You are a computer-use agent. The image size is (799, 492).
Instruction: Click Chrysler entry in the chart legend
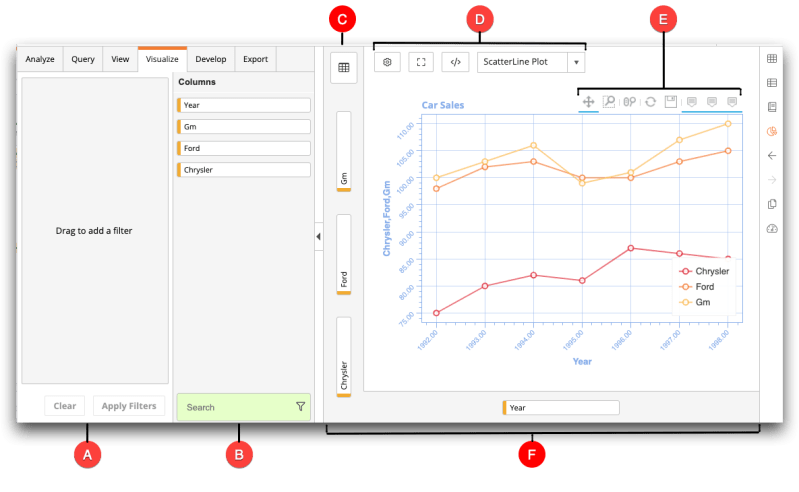tap(705, 271)
